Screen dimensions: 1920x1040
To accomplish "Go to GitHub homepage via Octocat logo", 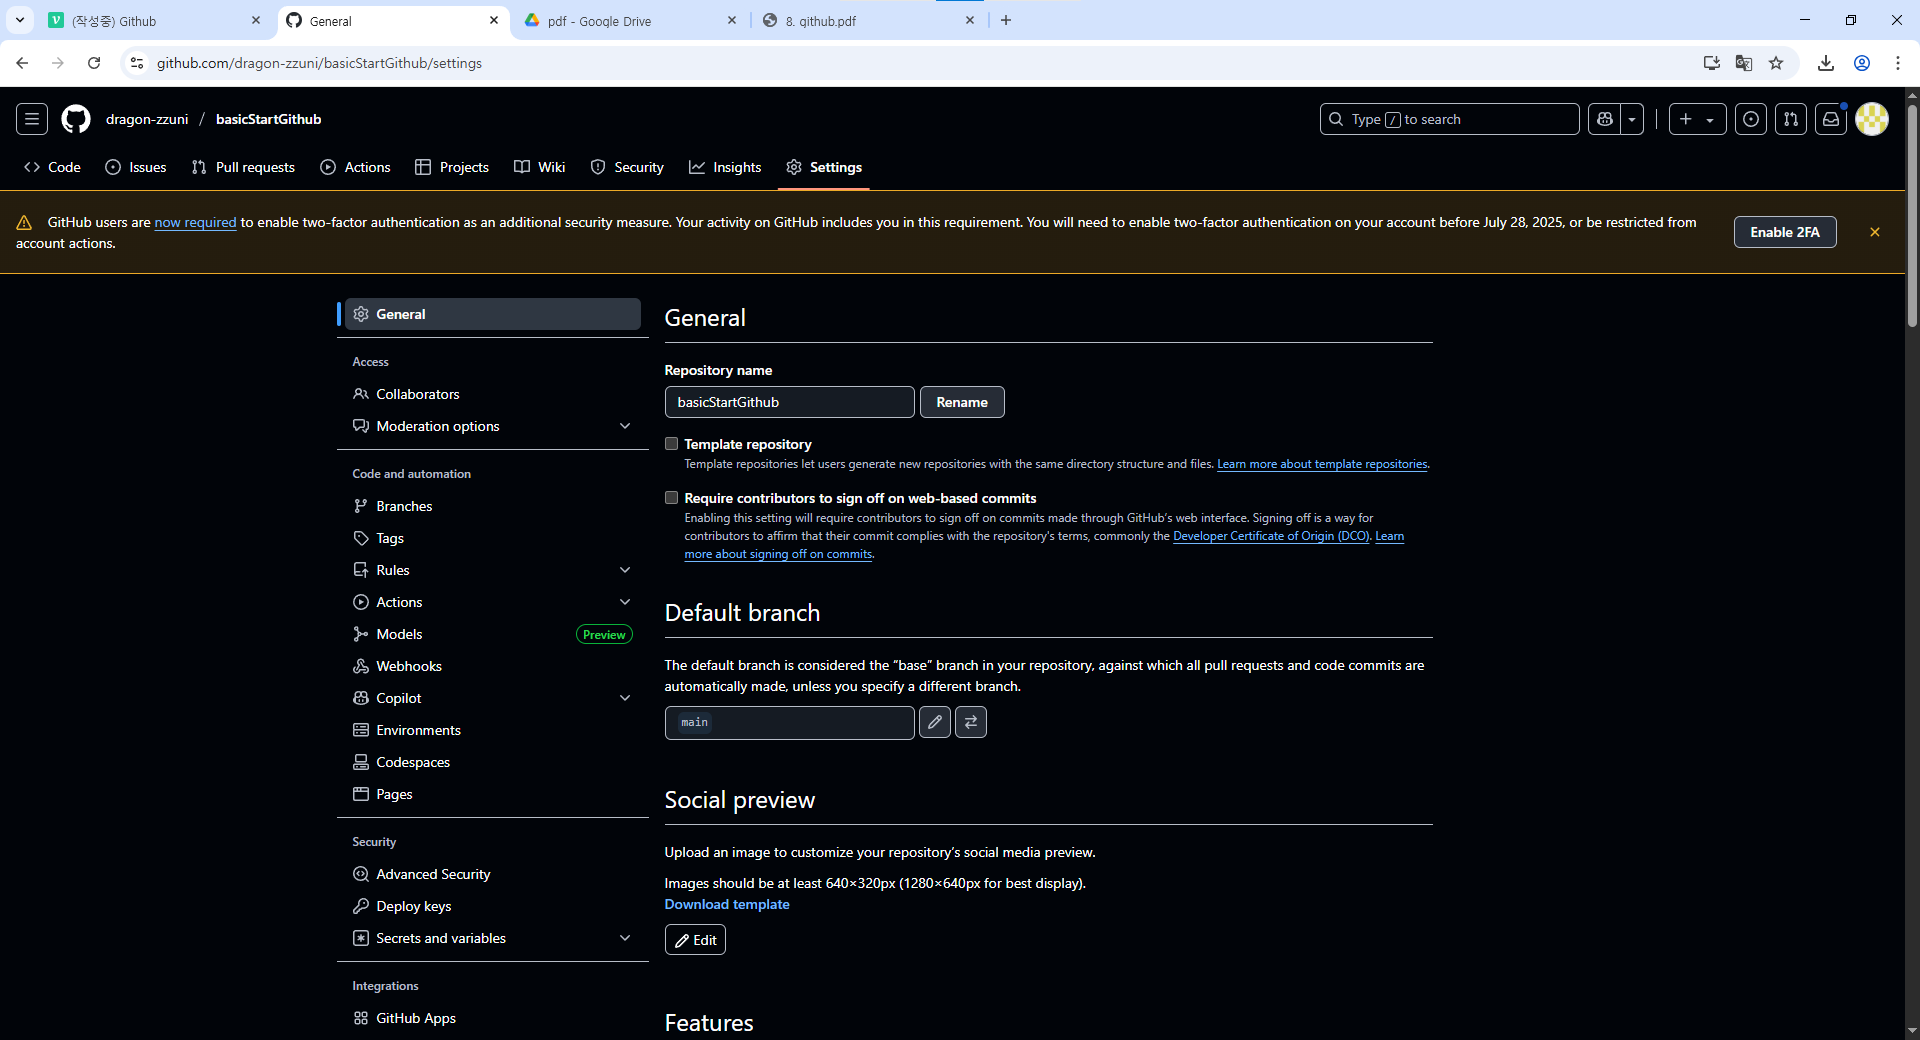I will pos(76,119).
